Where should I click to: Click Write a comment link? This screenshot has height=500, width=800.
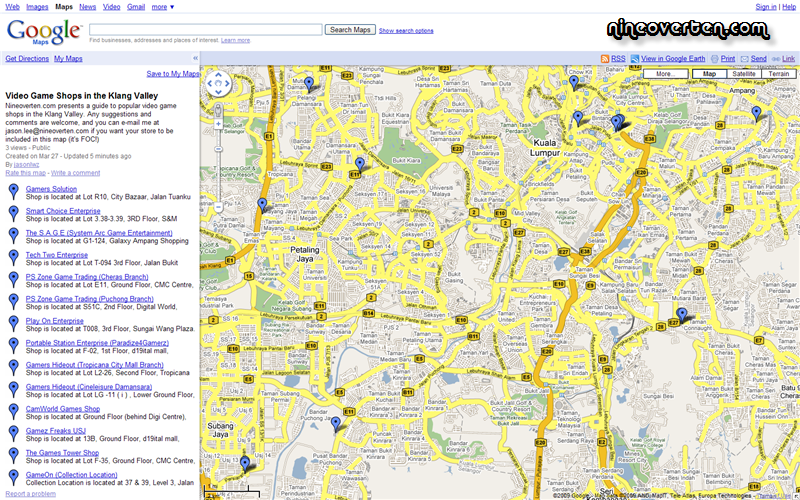76,173
